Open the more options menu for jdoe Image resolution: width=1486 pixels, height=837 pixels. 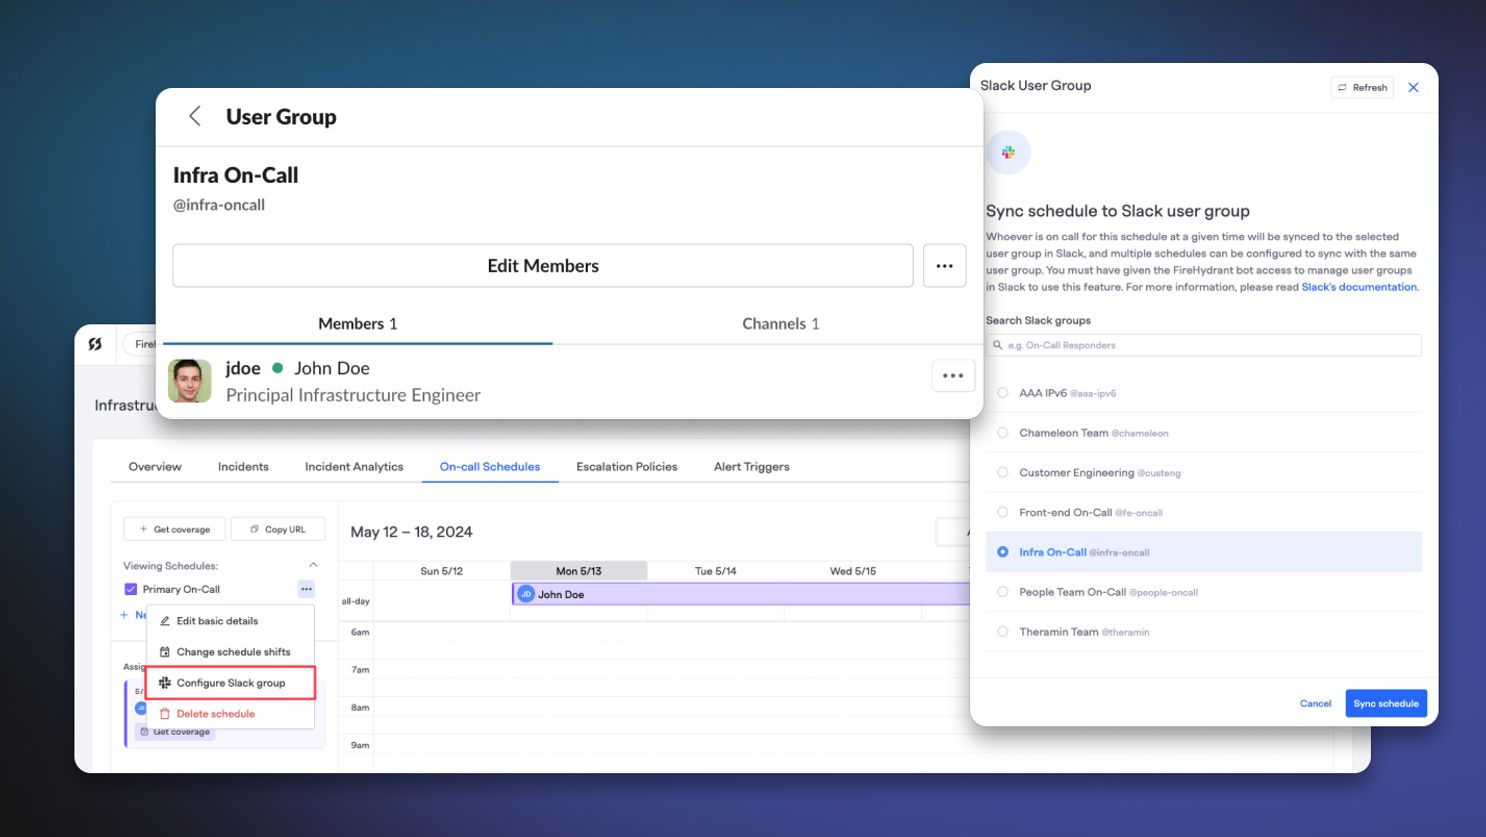[953, 376]
